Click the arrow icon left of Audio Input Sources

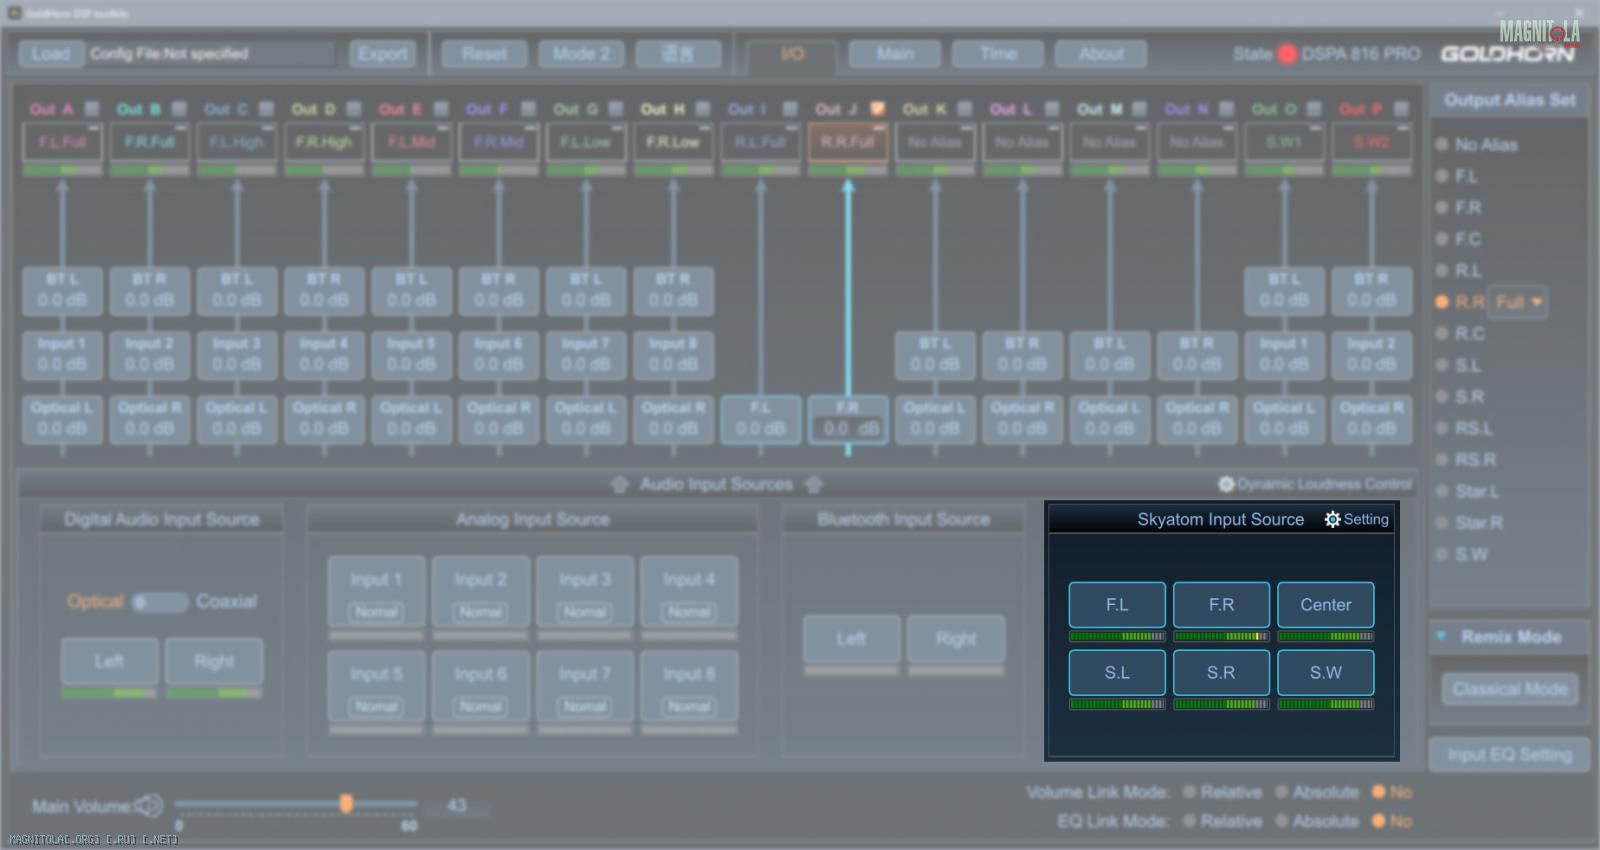(619, 485)
